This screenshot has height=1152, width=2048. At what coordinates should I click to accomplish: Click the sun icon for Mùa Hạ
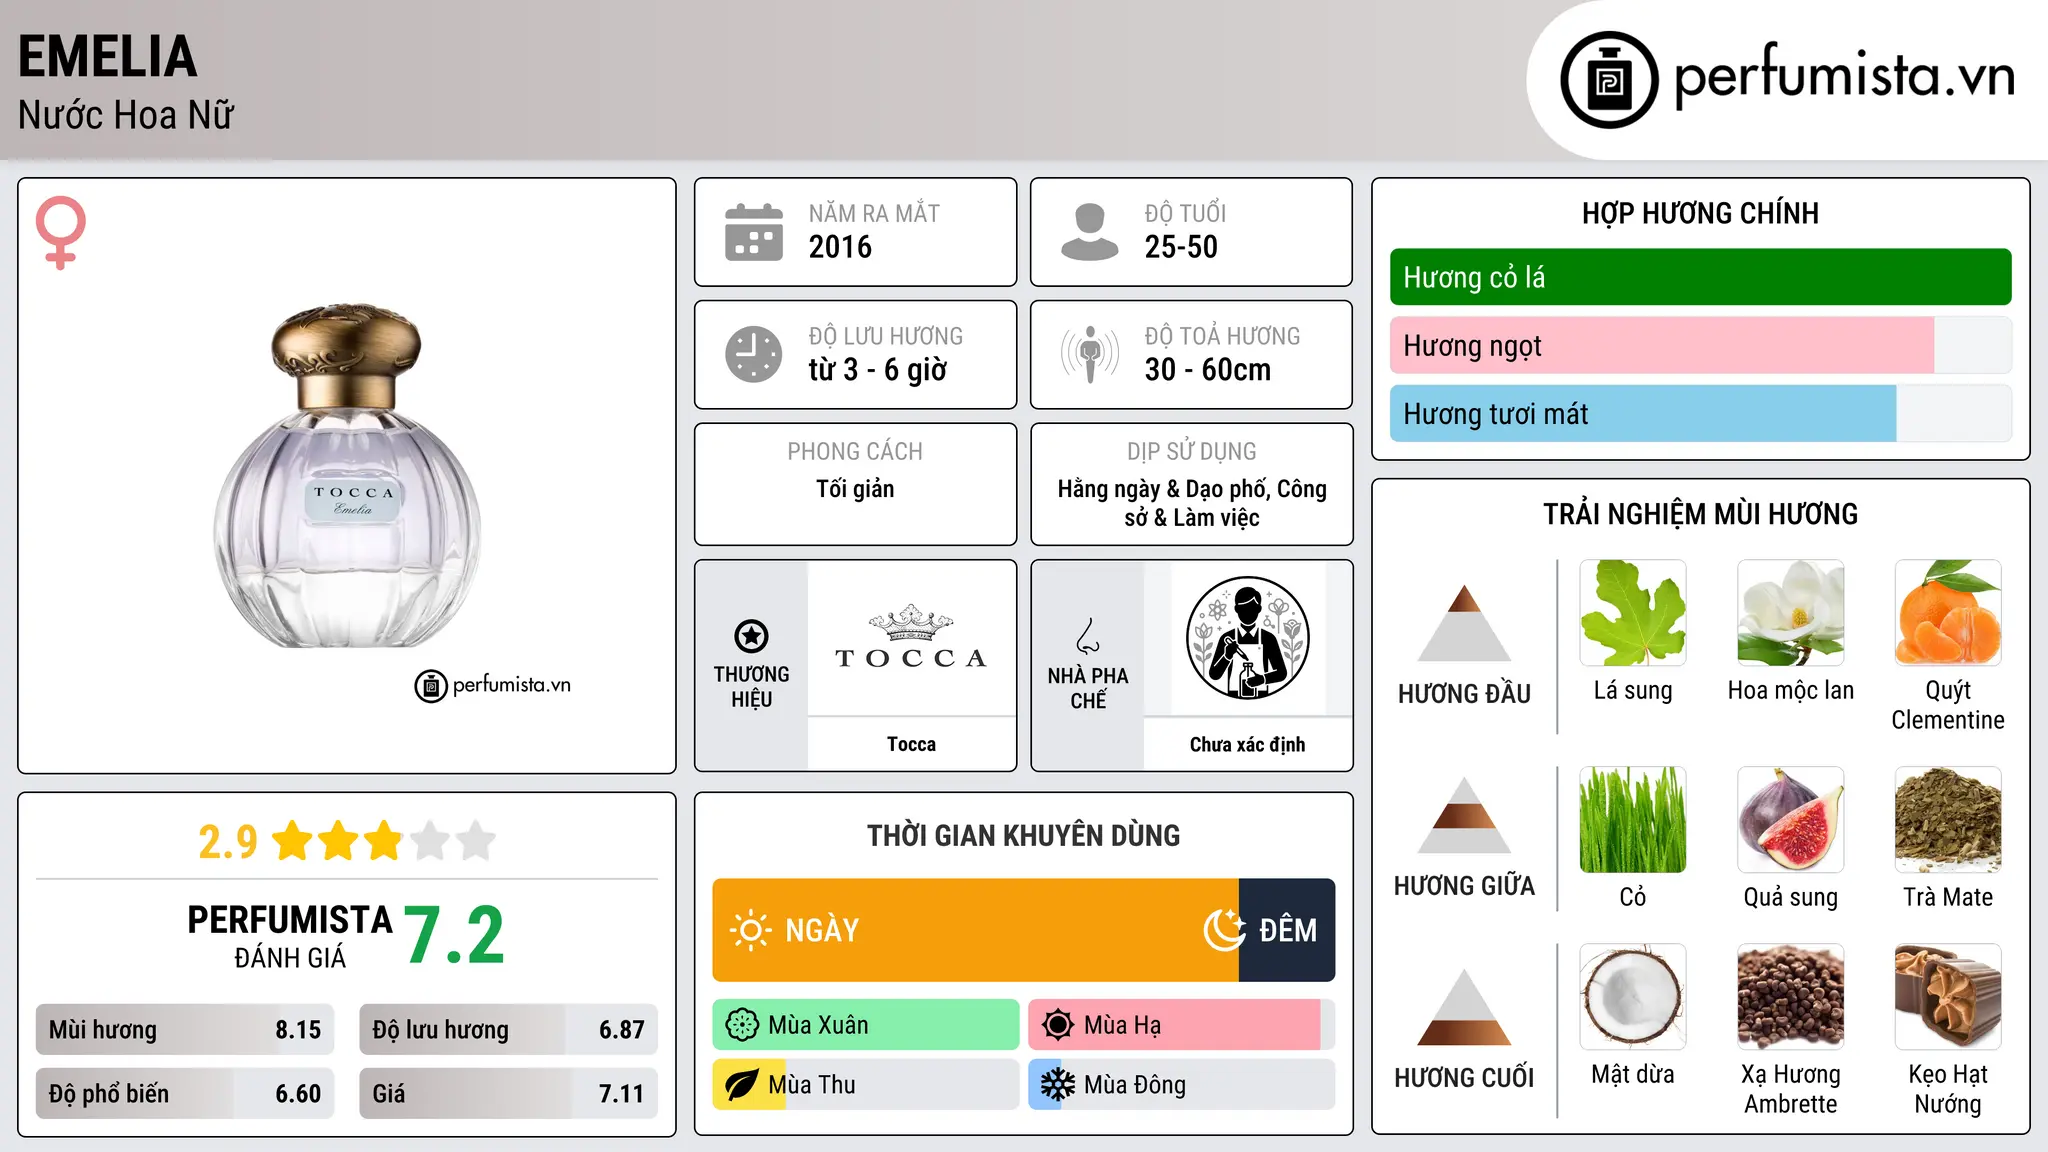(1058, 1025)
